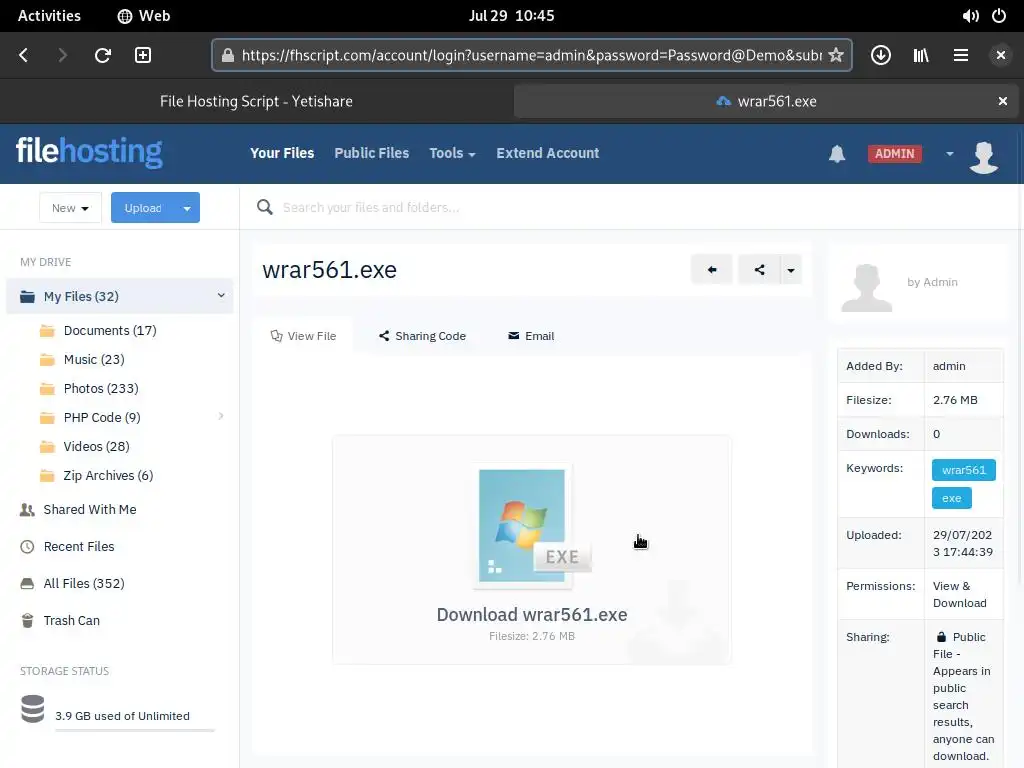Click the Trash Can icon in sidebar
Image resolution: width=1024 pixels, height=768 pixels.
[x=27, y=620]
